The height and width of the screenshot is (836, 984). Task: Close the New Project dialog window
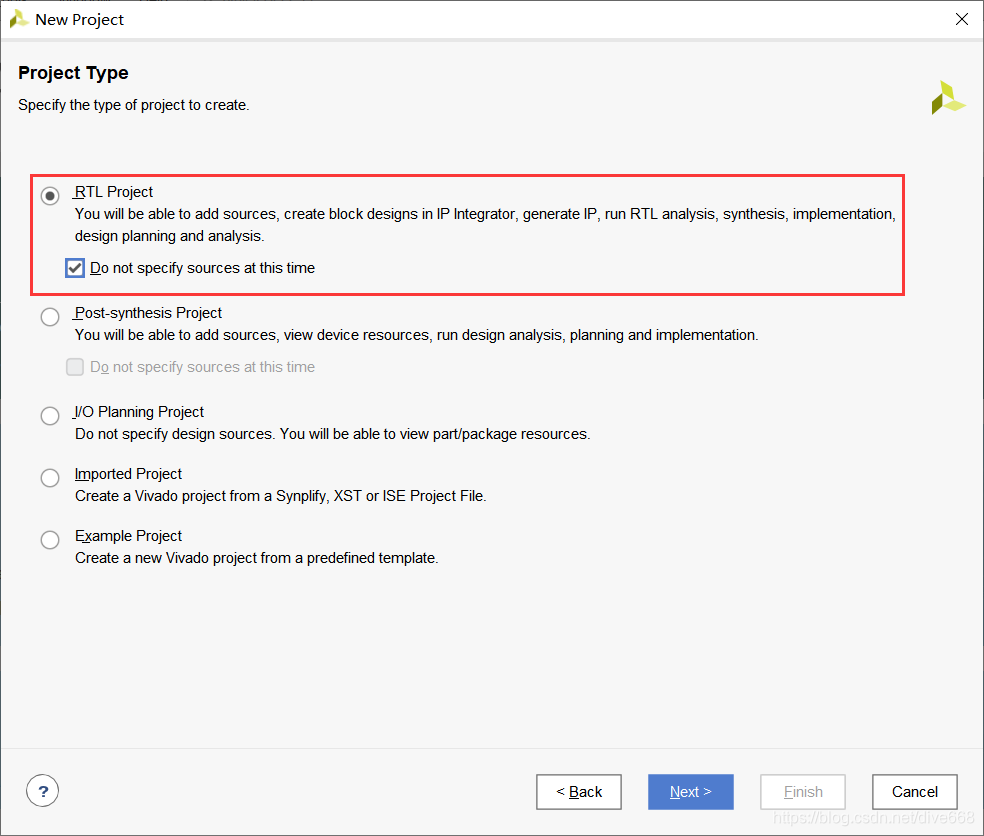click(961, 19)
